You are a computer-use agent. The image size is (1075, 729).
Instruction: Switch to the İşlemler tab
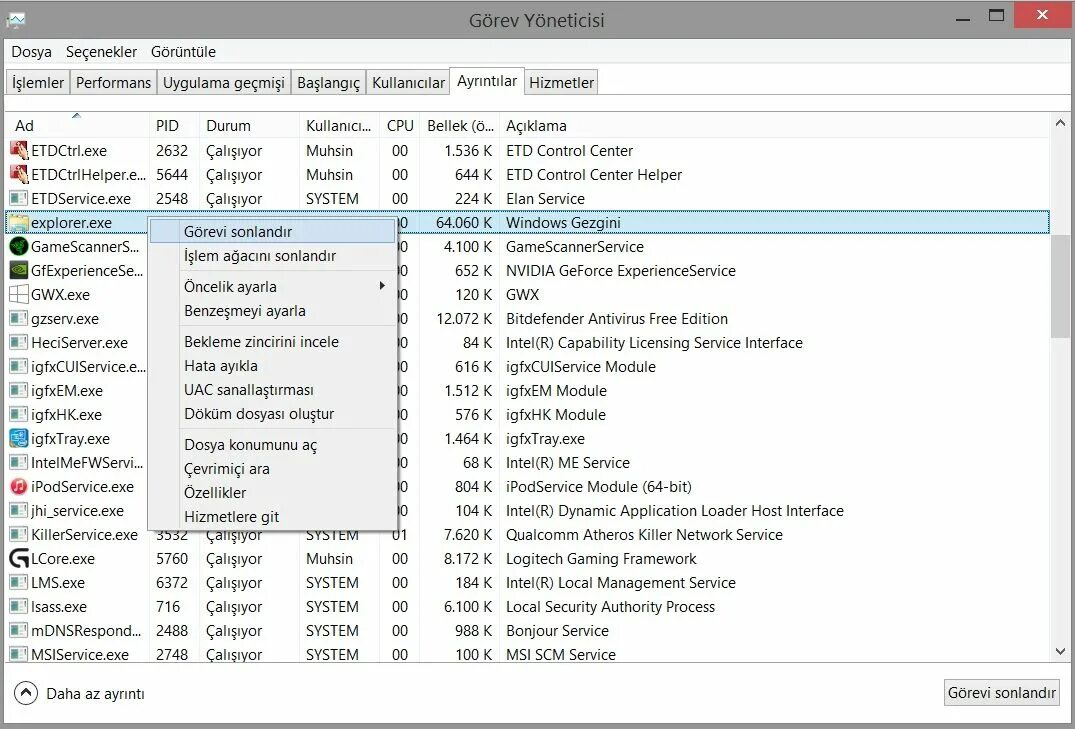tap(38, 82)
